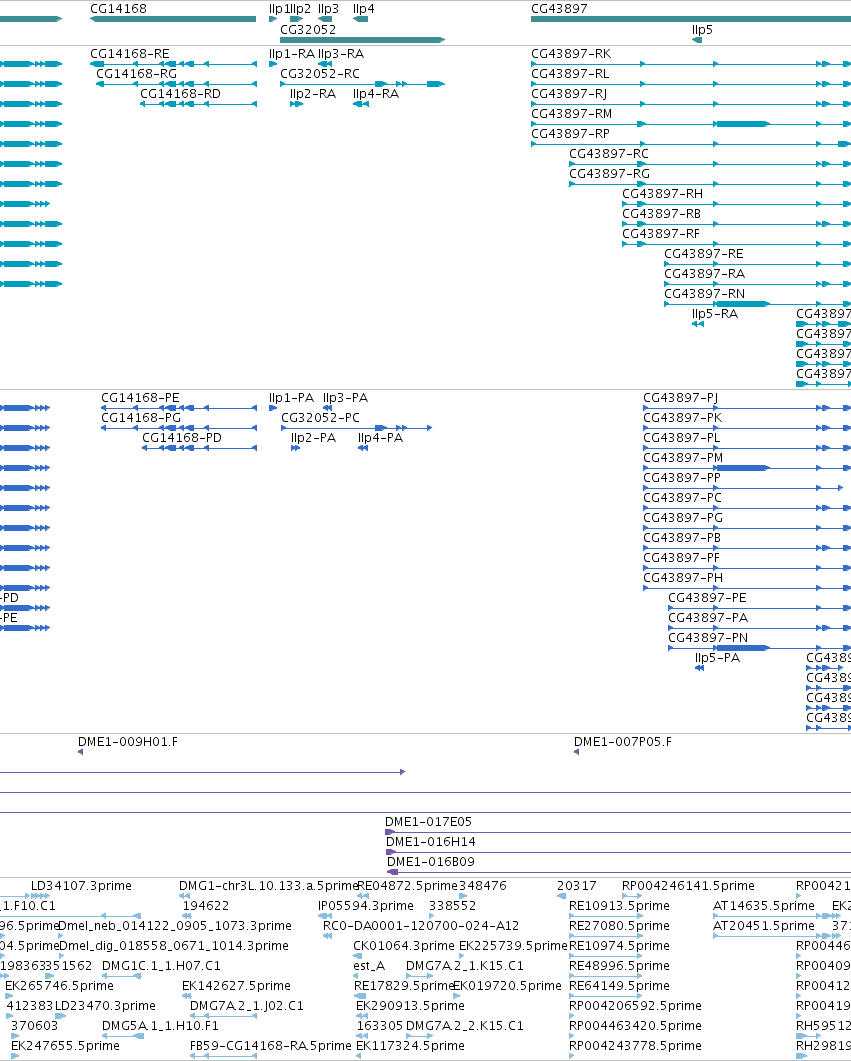Select the Ilp4 gene label
851x1061 pixels.
coord(363,9)
